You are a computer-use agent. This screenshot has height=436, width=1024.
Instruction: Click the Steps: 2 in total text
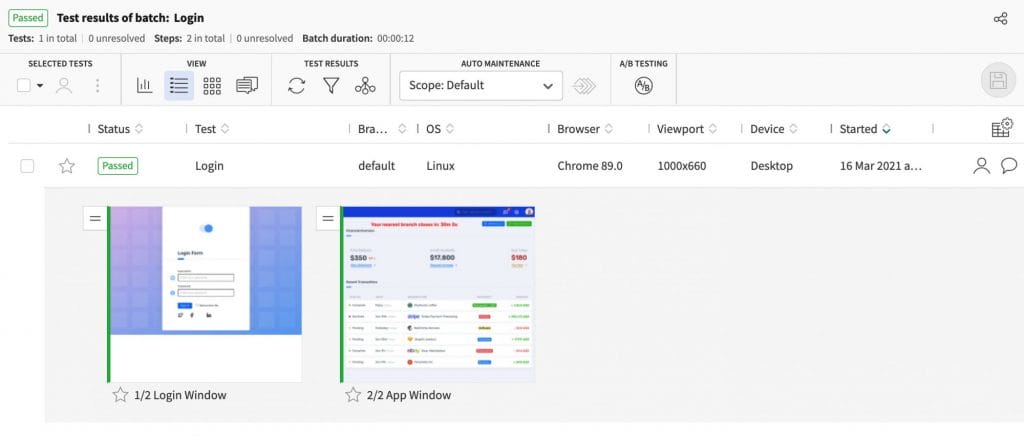pyautogui.click(x=189, y=39)
